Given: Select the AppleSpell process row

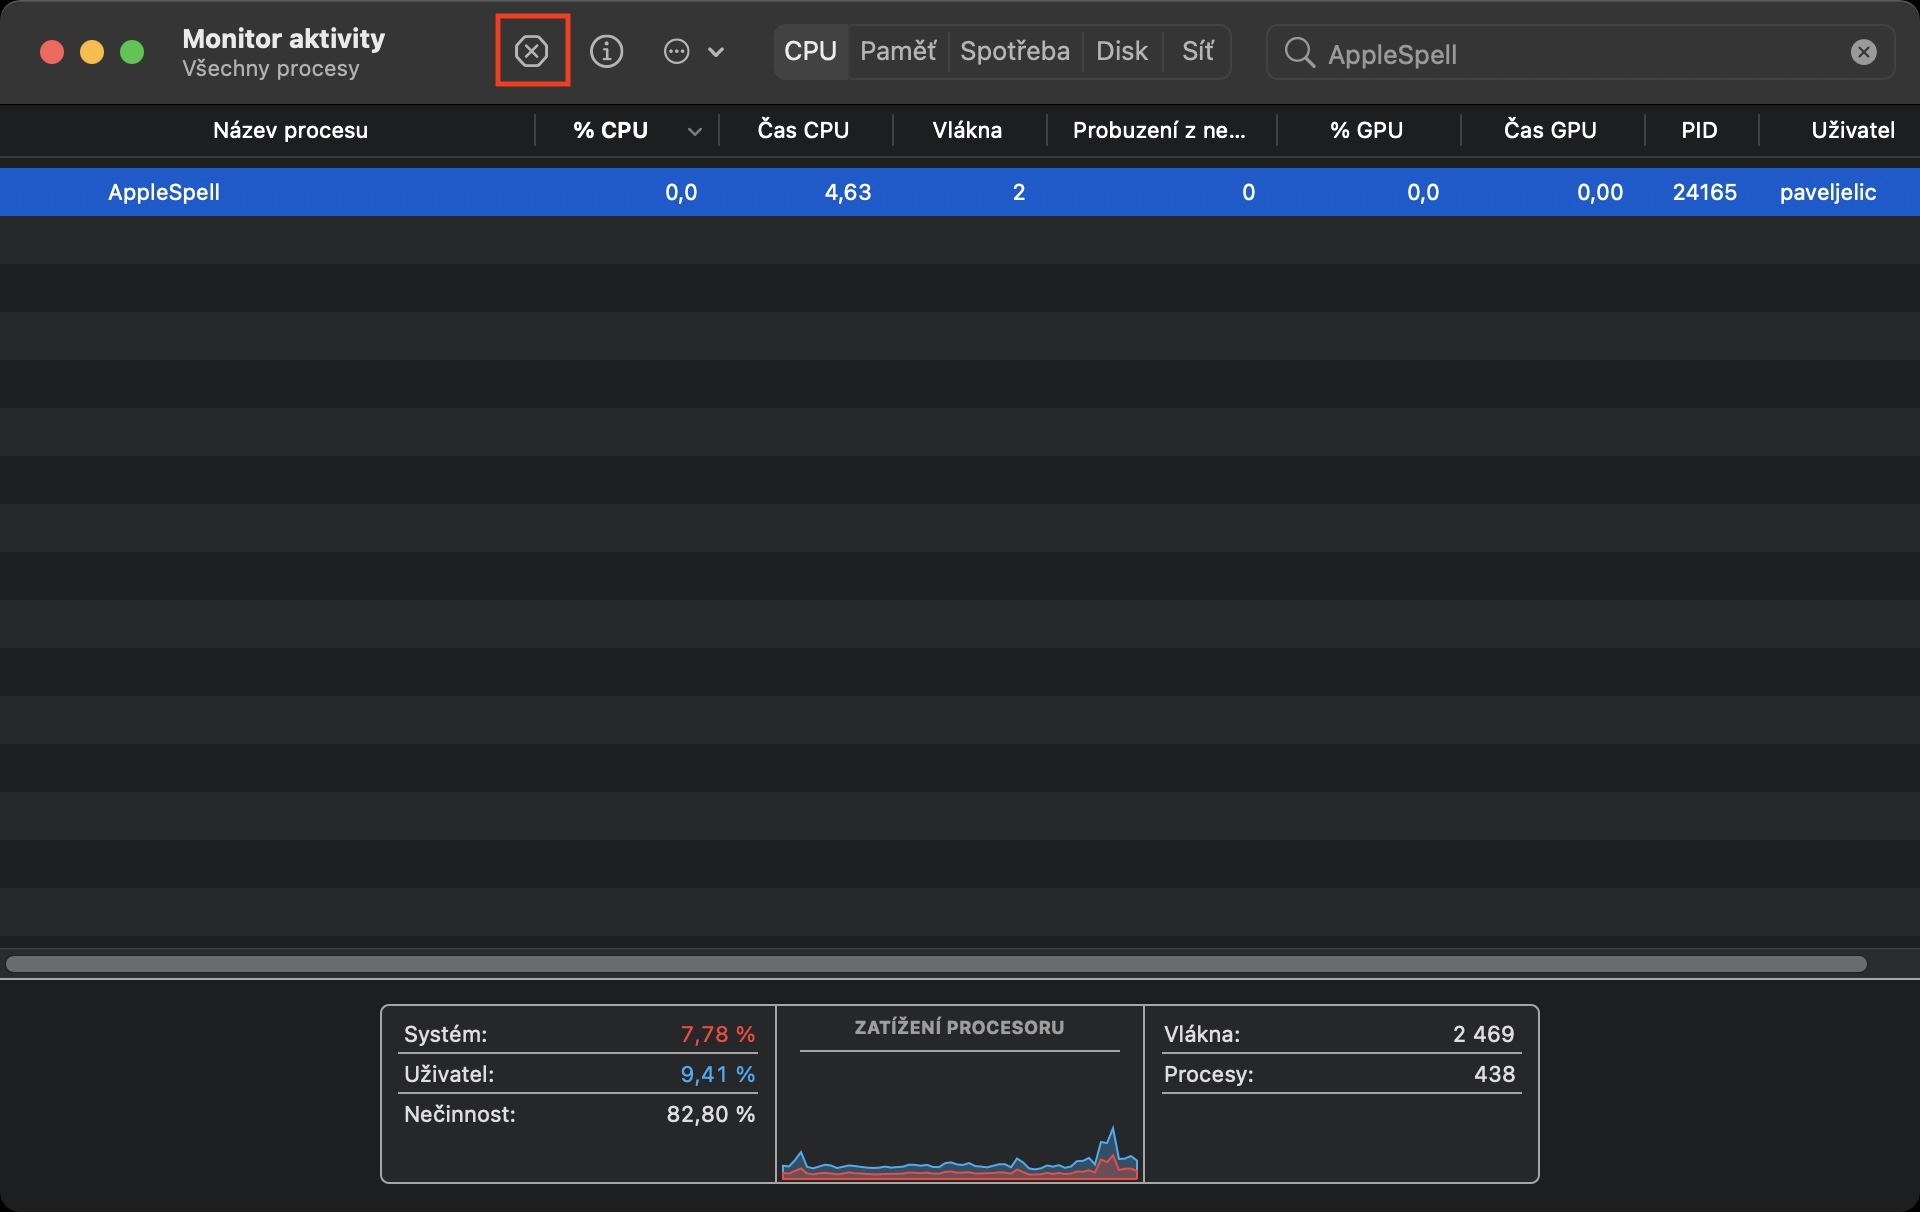Looking at the screenshot, I should [x=400, y=192].
